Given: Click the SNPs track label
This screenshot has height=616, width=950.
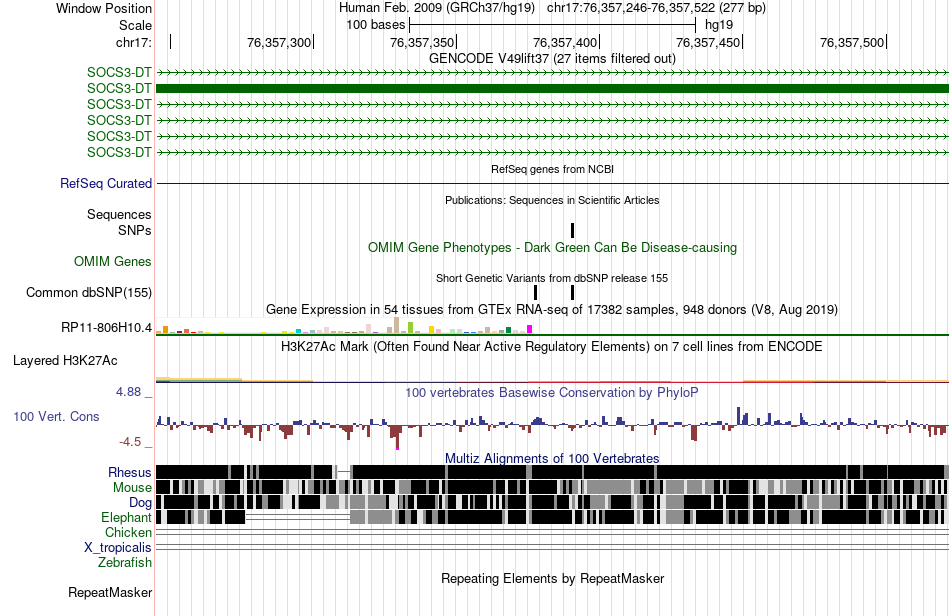Looking at the screenshot, I should click(x=135, y=231).
